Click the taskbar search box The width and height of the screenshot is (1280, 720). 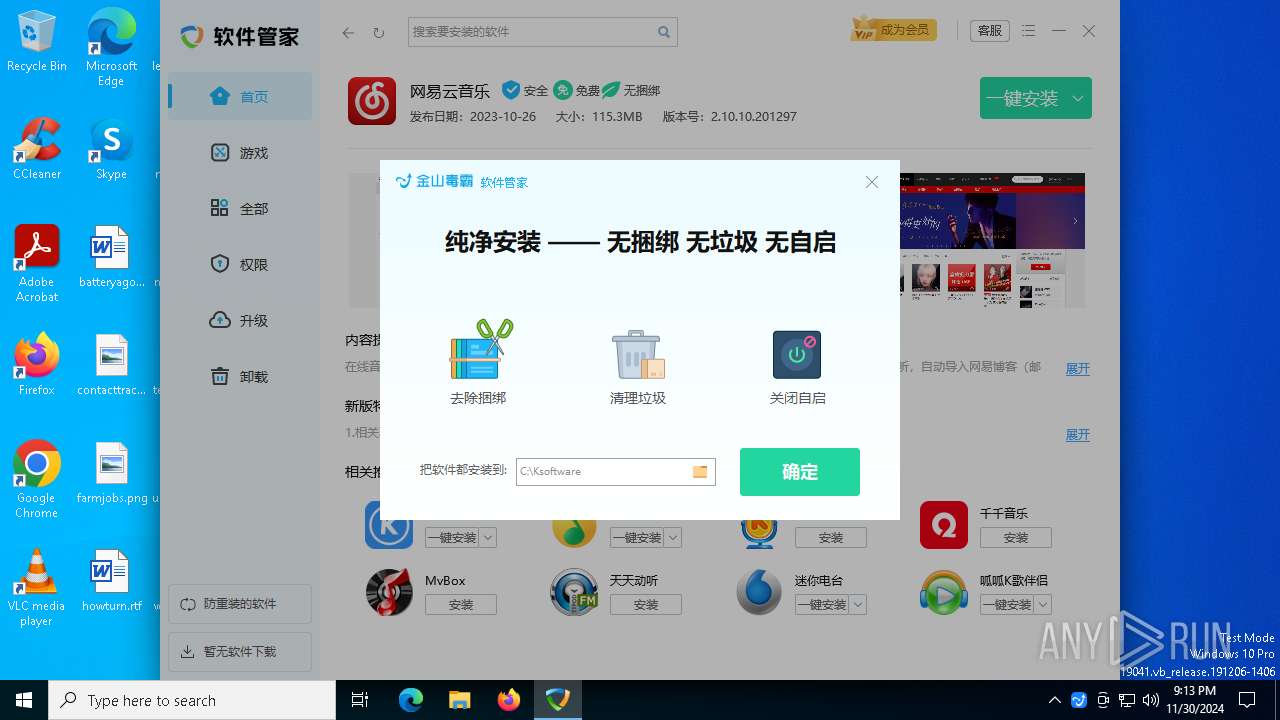(192, 700)
